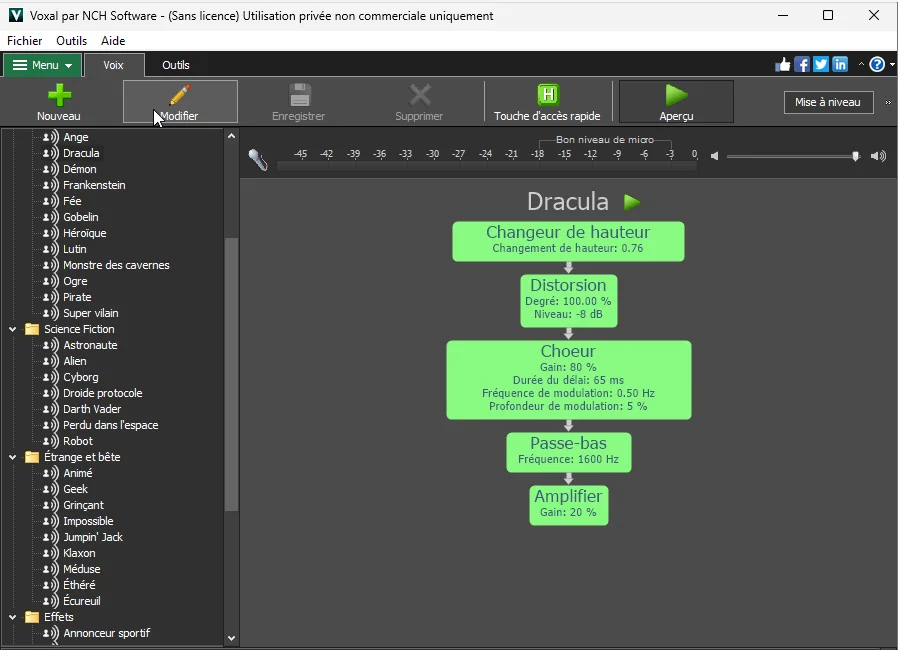Select the Darth Vader voice
The width and height of the screenshot is (898, 650).
tap(92, 409)
